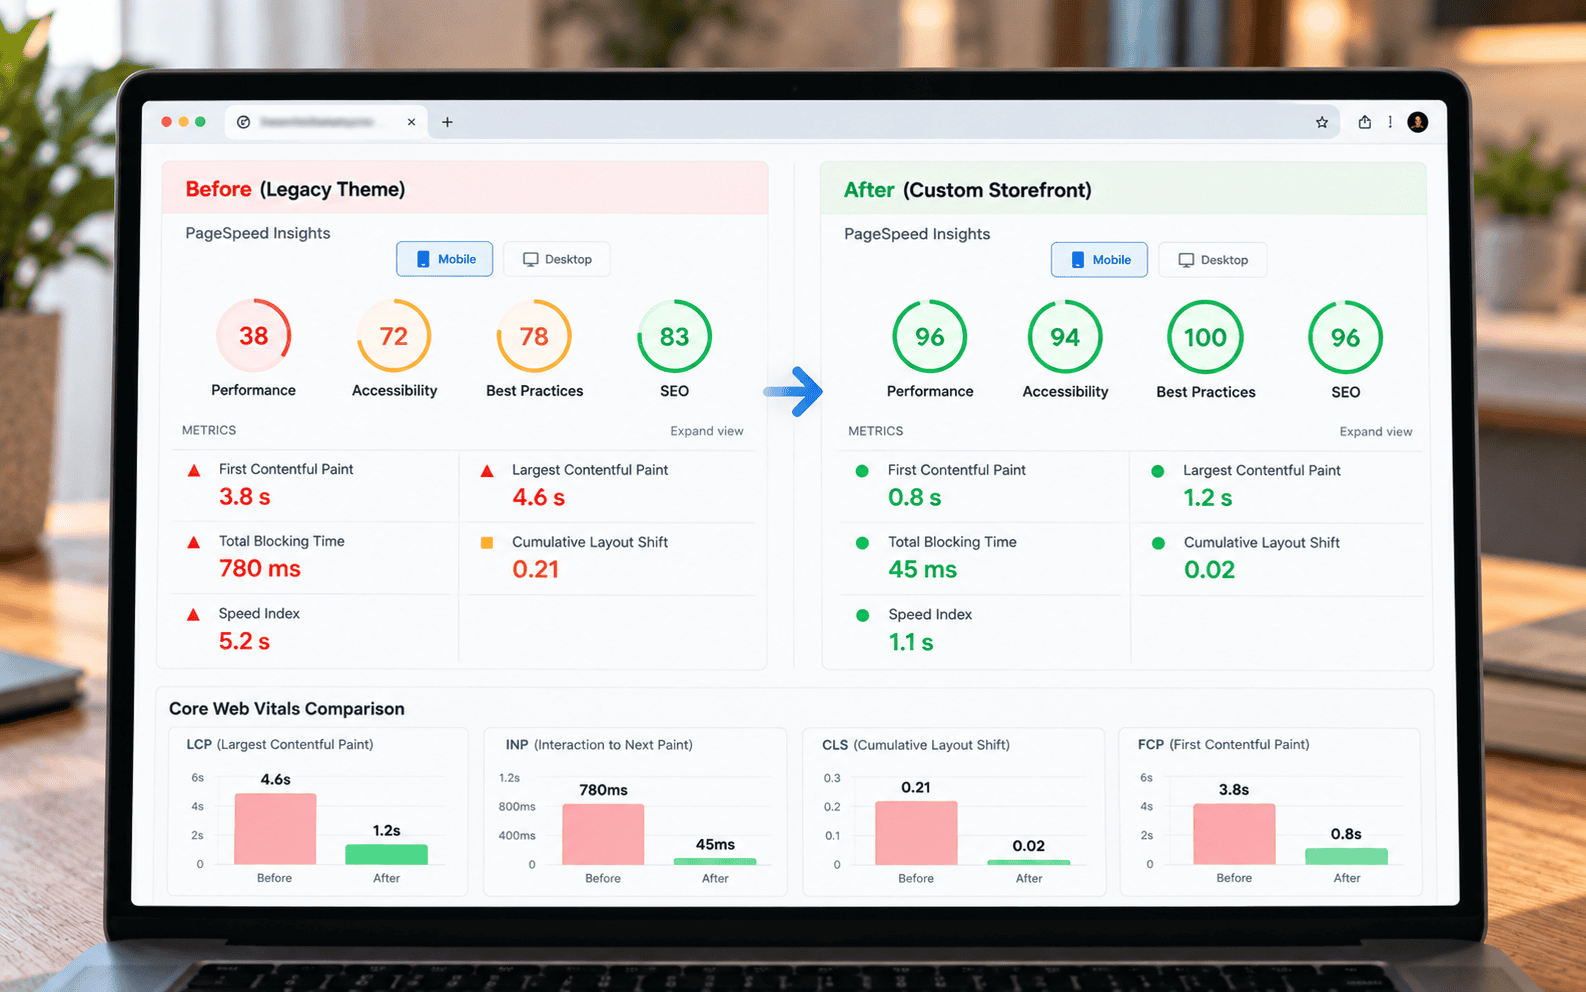This screenshot has width=1586, height=992.
Task: Expand view of After metrics
Action: tap(1376, 432)
